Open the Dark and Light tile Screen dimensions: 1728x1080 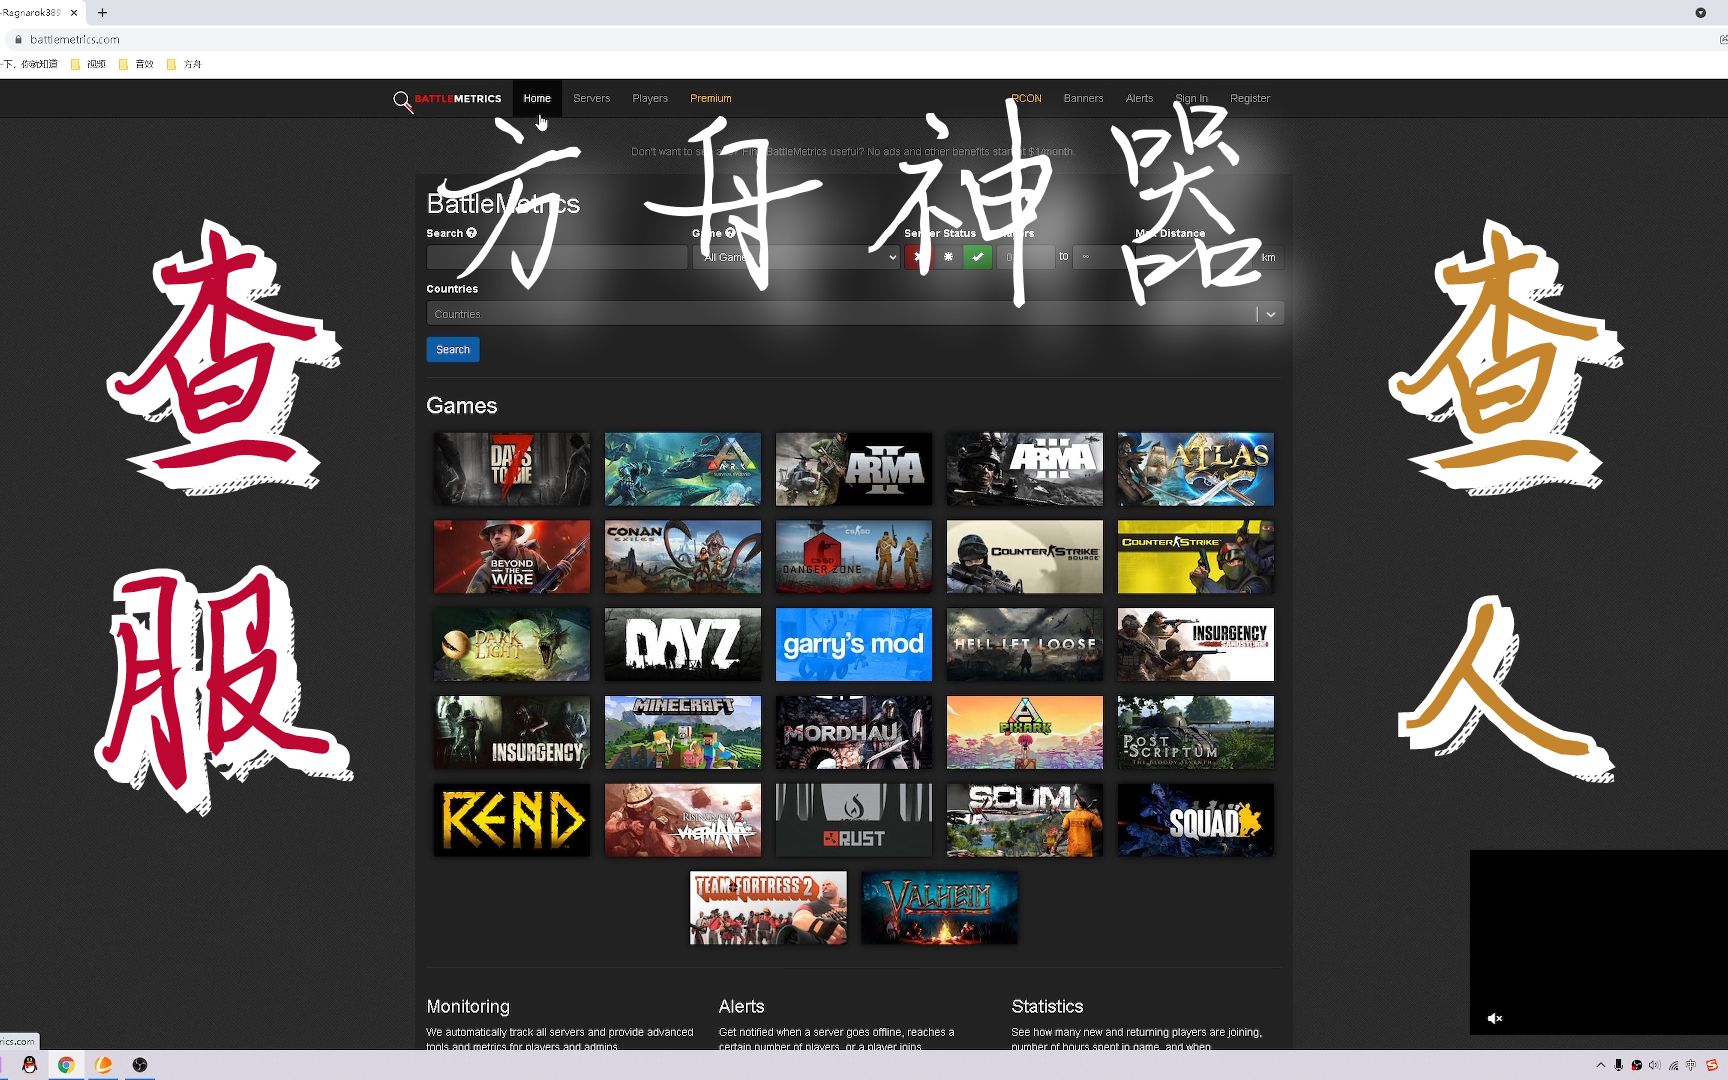click(512, 645)
